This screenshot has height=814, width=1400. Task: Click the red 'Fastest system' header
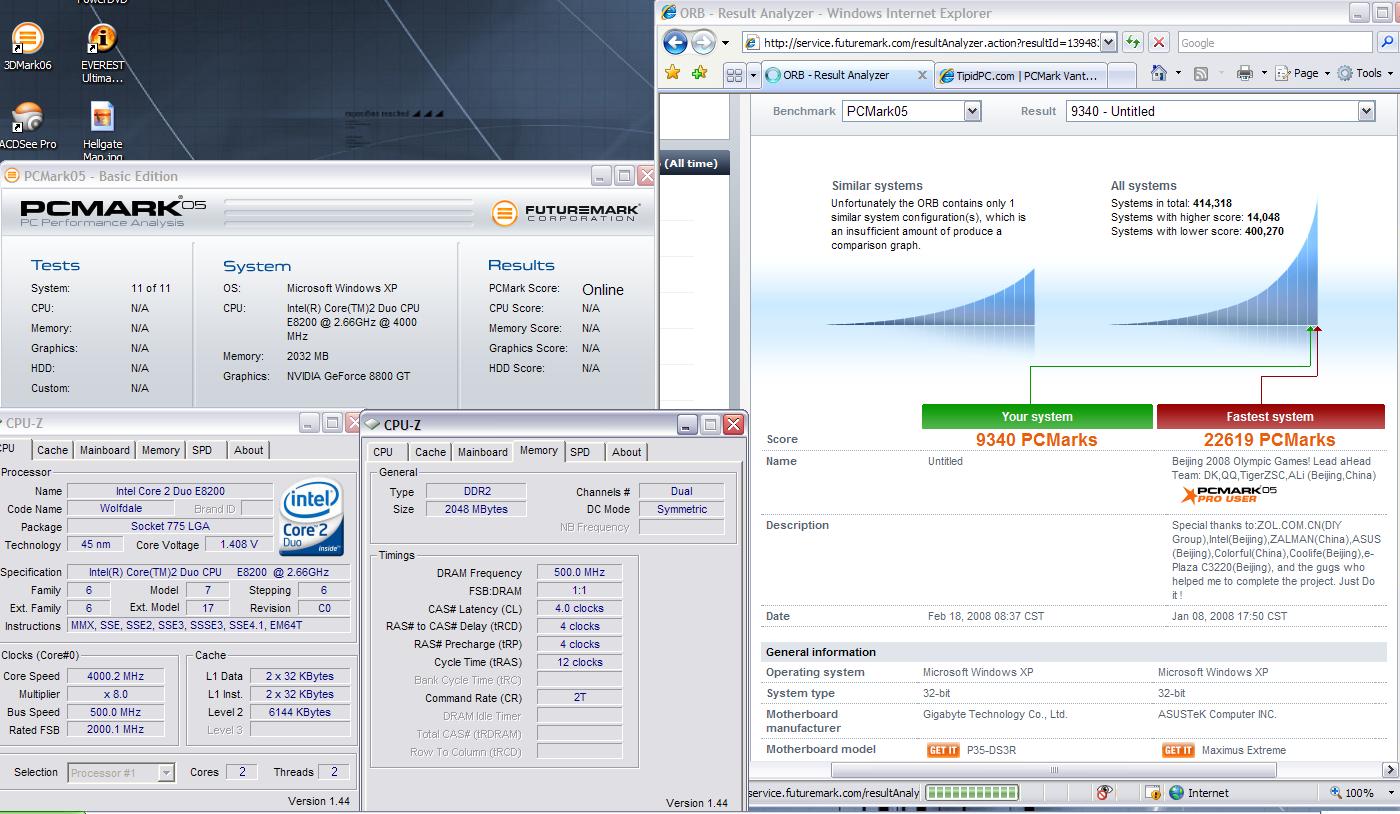point(1270,417)
